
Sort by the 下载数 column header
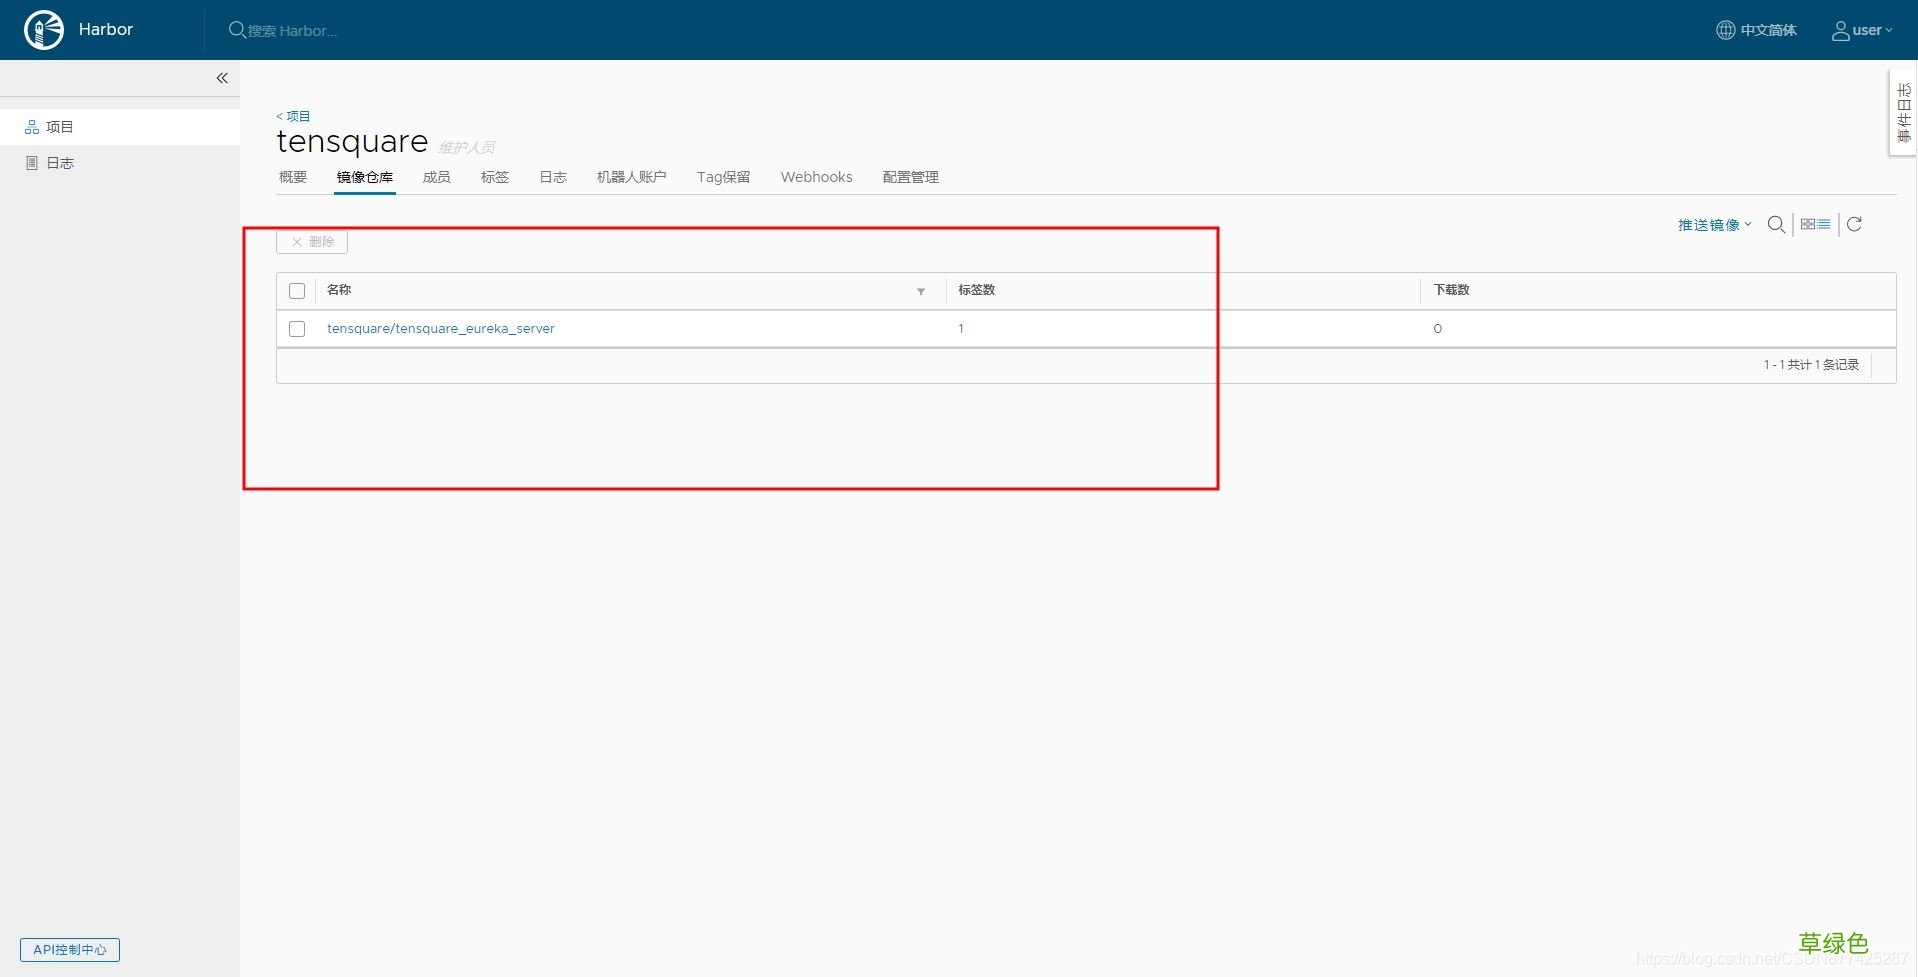1452,290
